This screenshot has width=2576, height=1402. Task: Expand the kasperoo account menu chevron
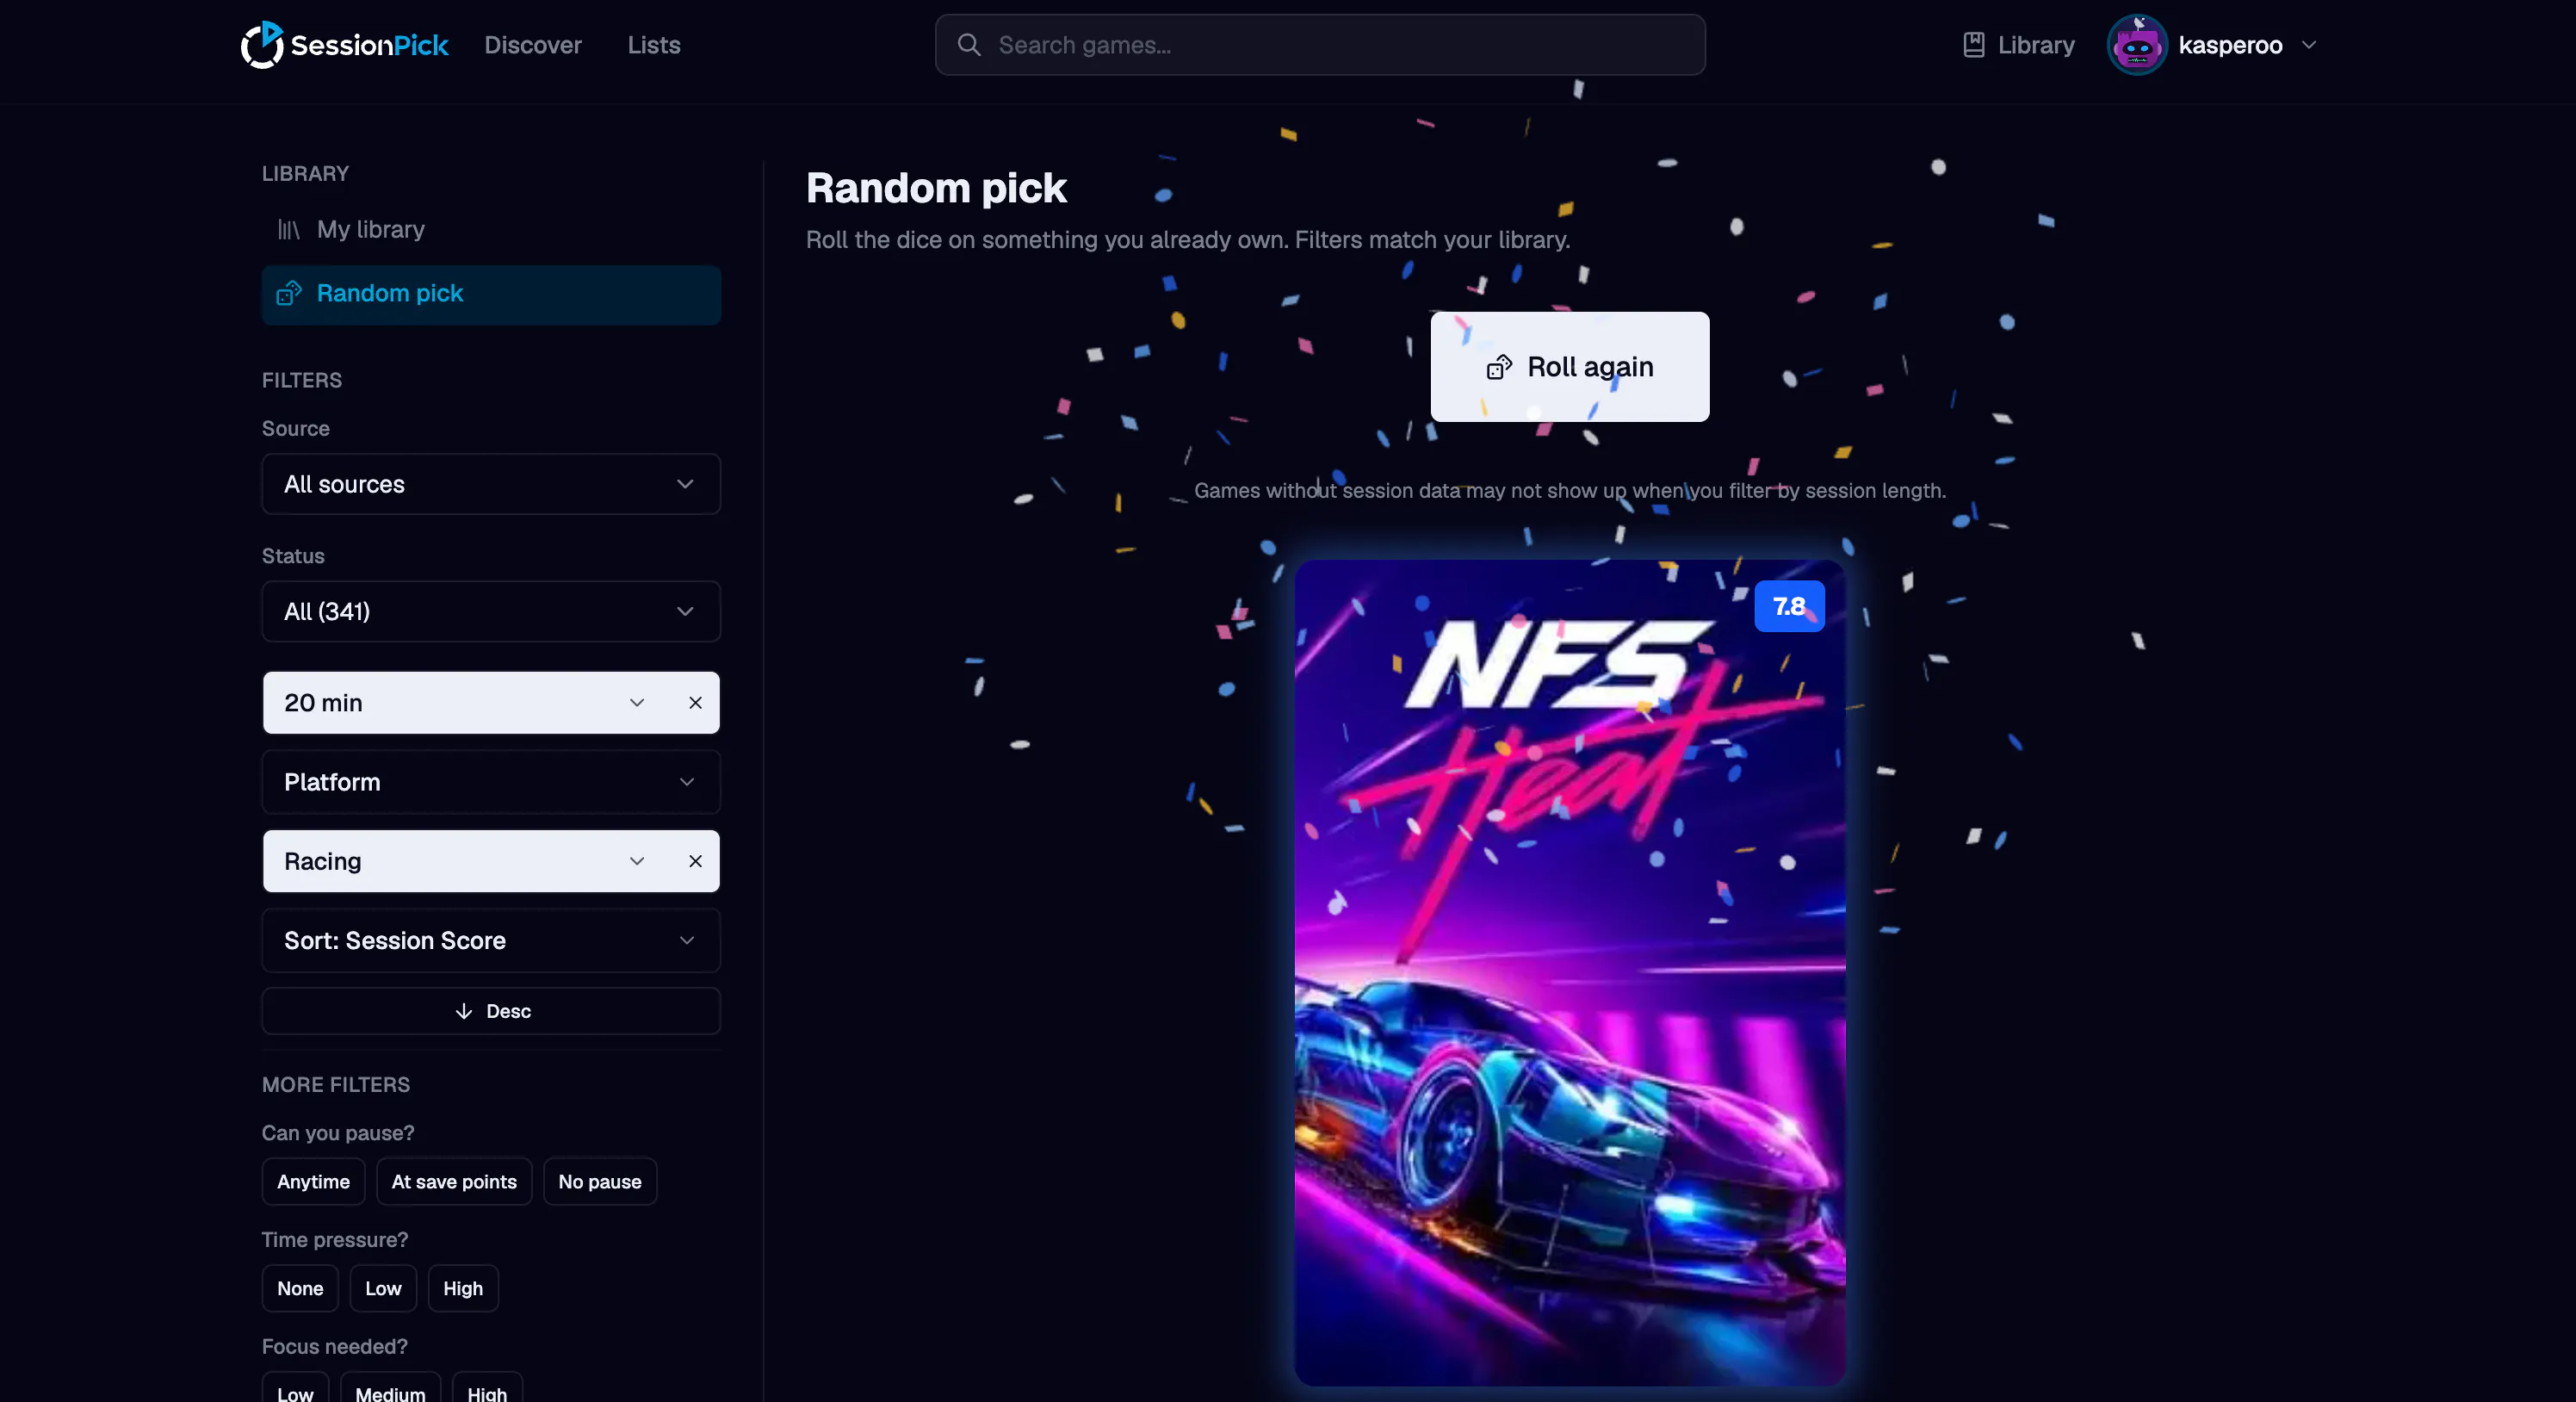[x=2308, y=45]
